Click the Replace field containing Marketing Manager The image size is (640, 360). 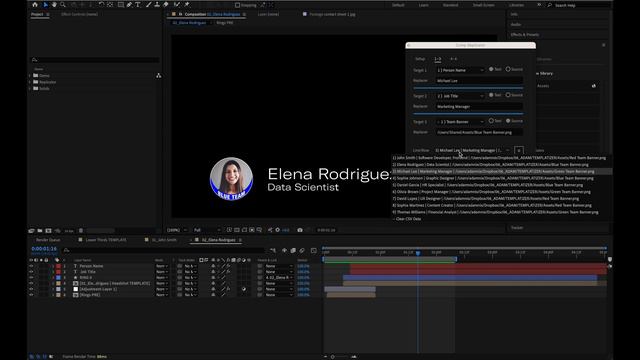pyautogui.click(x=479, y=107)
